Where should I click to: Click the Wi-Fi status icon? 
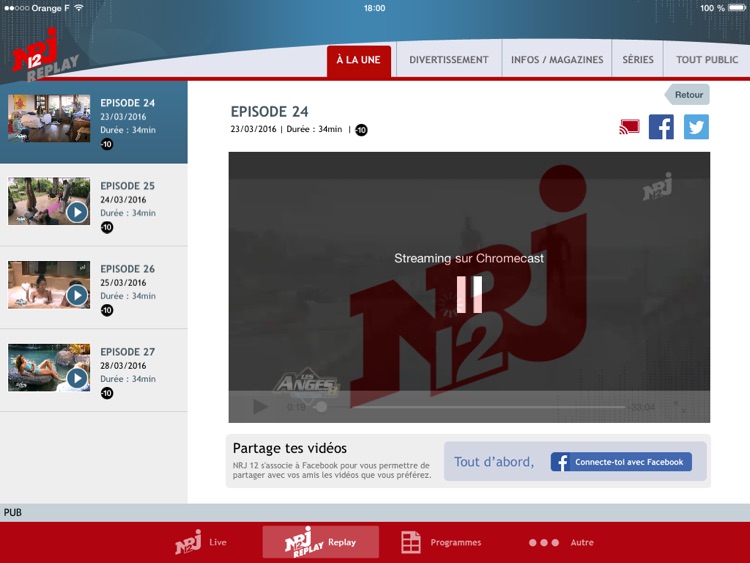[x=79, y=8]
